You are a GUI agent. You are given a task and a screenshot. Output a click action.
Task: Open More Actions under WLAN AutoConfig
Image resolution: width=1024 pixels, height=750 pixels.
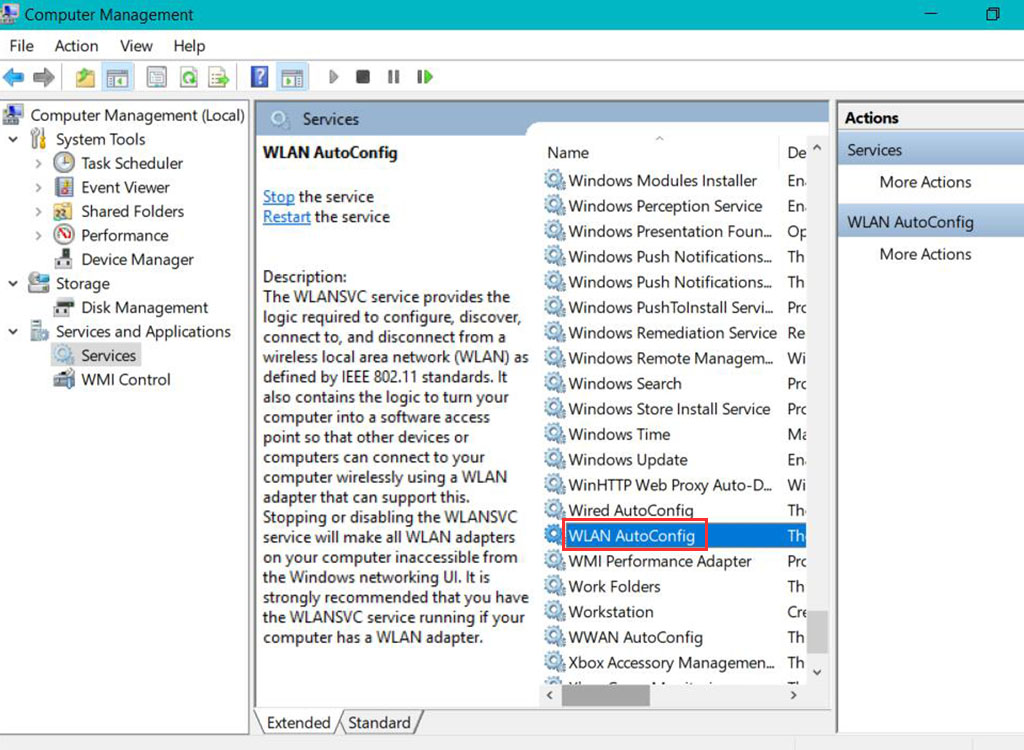pyautogui.click(x=925, y=254)
